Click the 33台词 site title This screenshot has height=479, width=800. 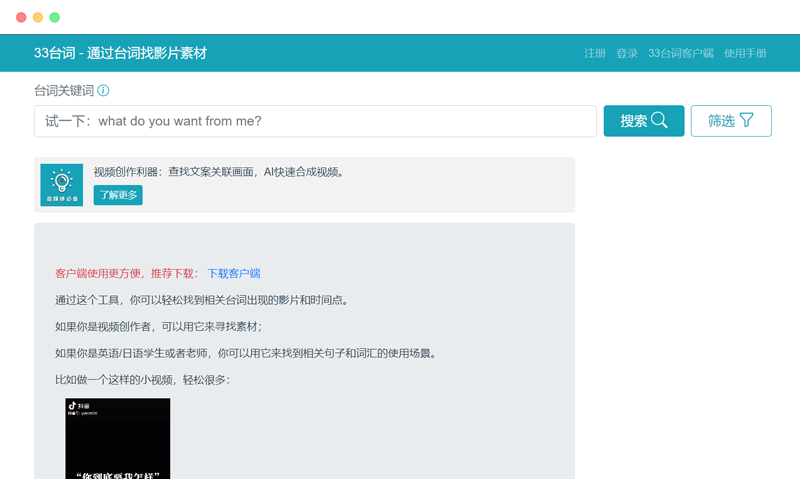[x=120, y=53]
